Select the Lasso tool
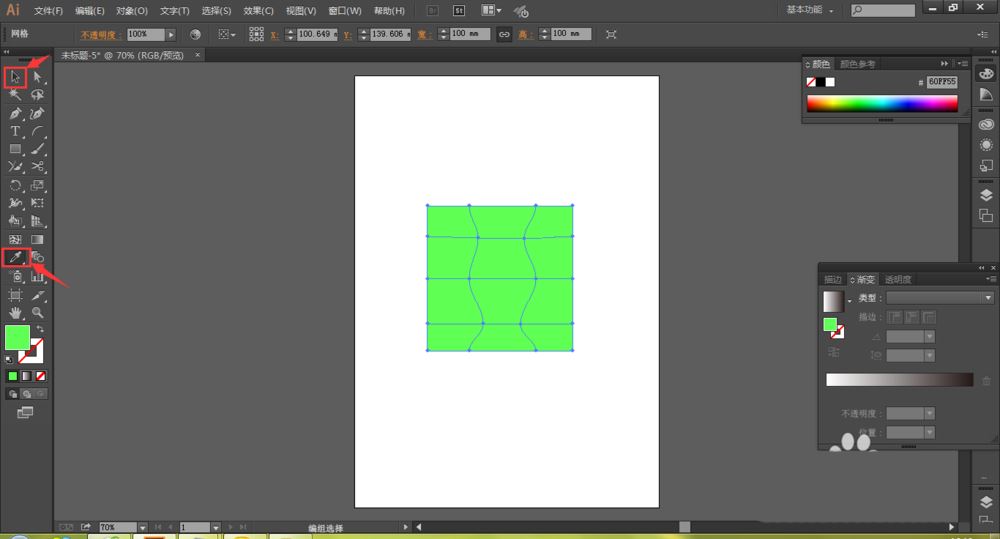This screenshot has width=1000, height=539. click(37, 95)
